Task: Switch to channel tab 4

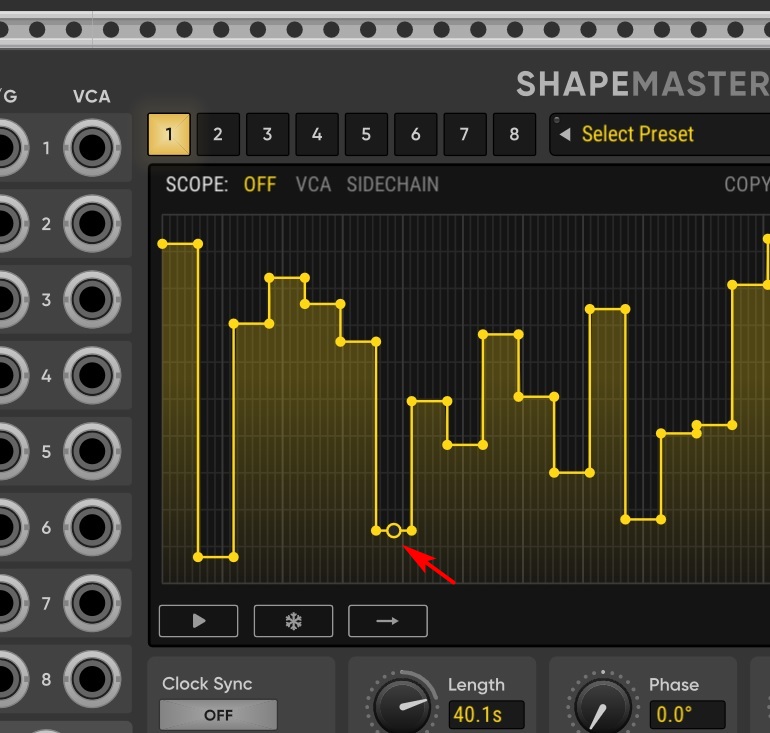Action: coord(317,134)
